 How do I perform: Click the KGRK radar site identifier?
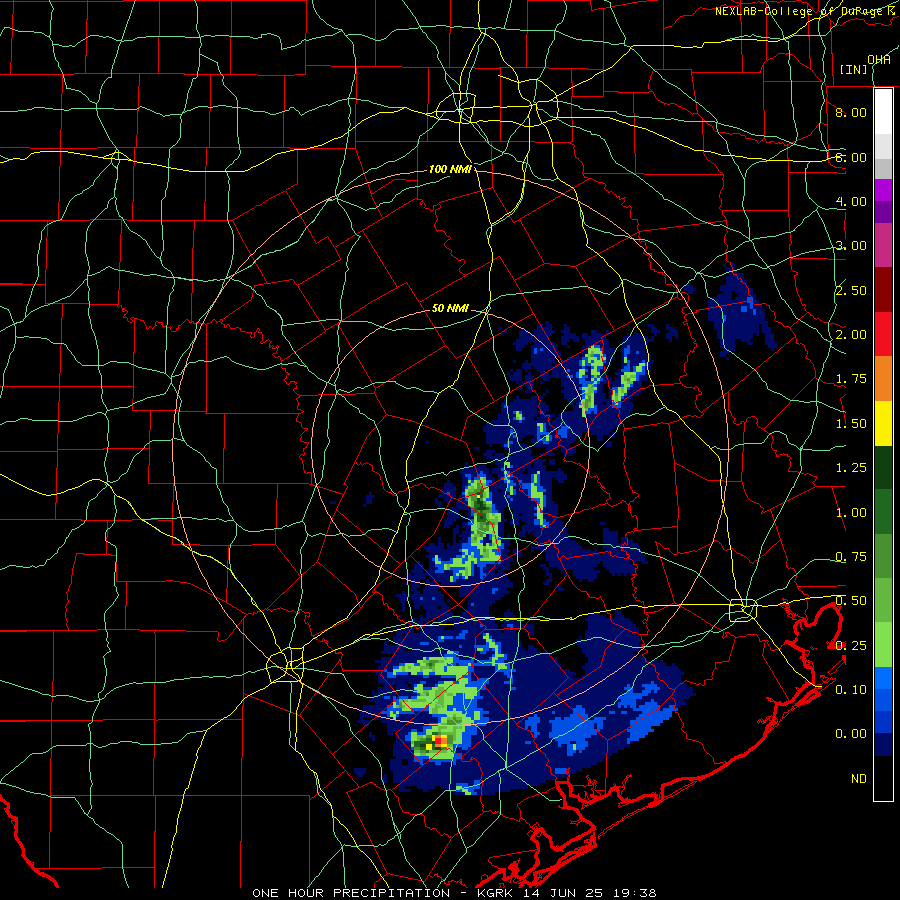(x=497, y=893)
